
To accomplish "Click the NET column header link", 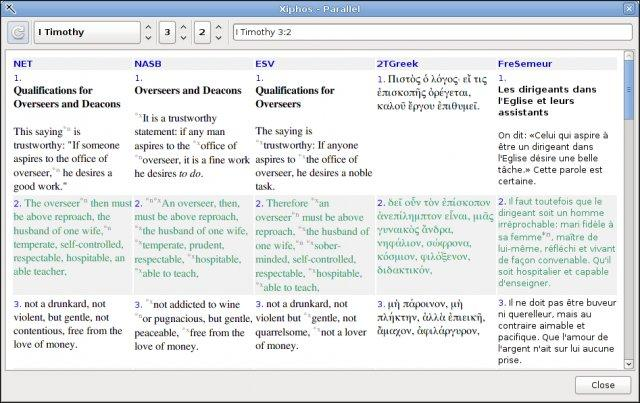I will [x=22, y=63].
